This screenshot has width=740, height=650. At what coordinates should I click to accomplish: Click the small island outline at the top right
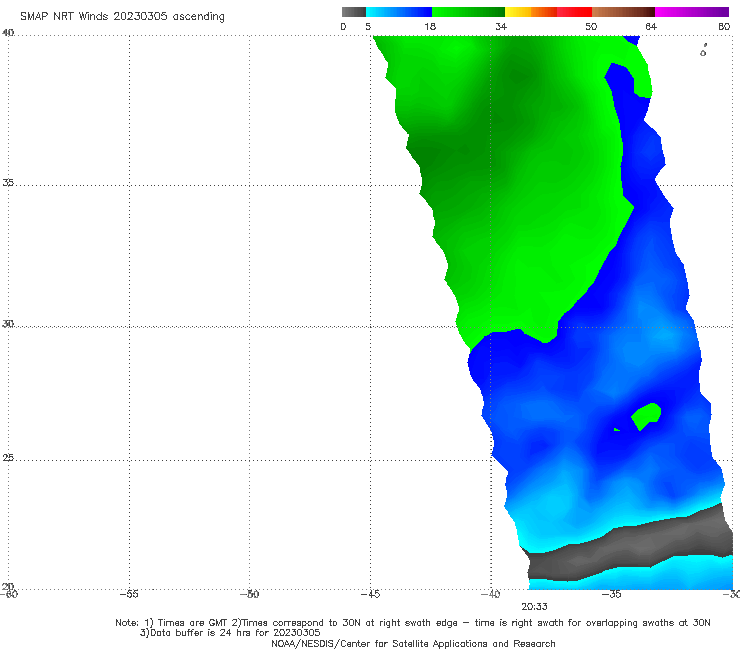703,51
